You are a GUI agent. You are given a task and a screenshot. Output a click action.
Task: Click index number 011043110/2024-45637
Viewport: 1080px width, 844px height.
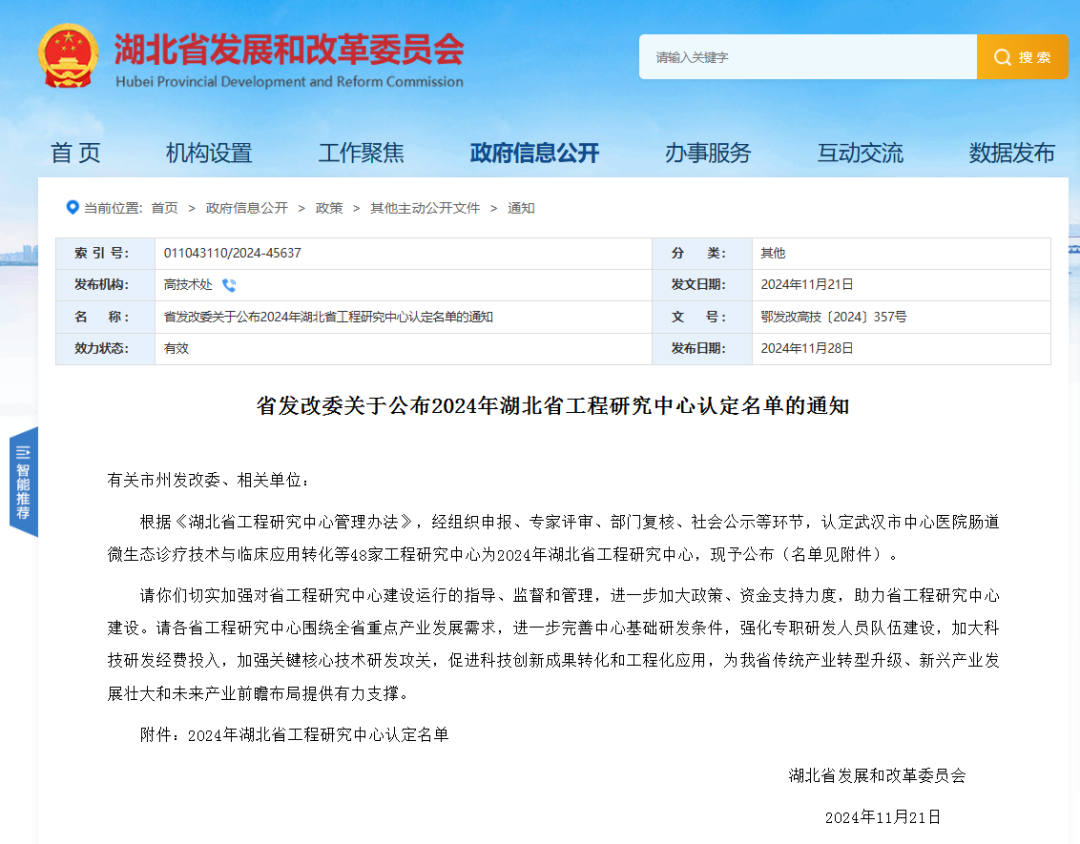pyautogui.click(x=232, y=253)
